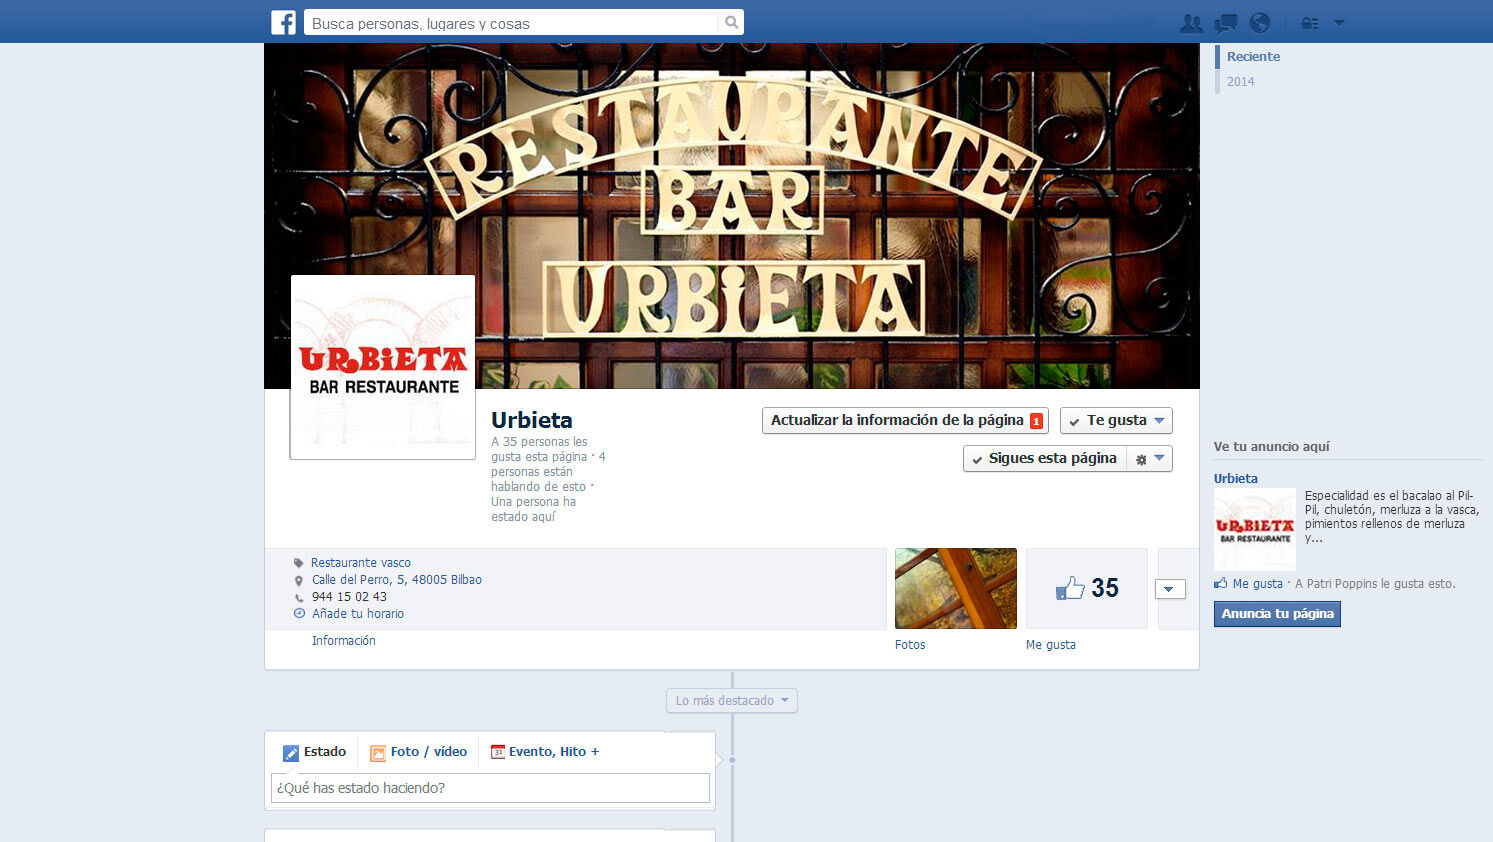Open the friend requests icon
This screenshot has height=842, width=1493.
point(1191,23)
